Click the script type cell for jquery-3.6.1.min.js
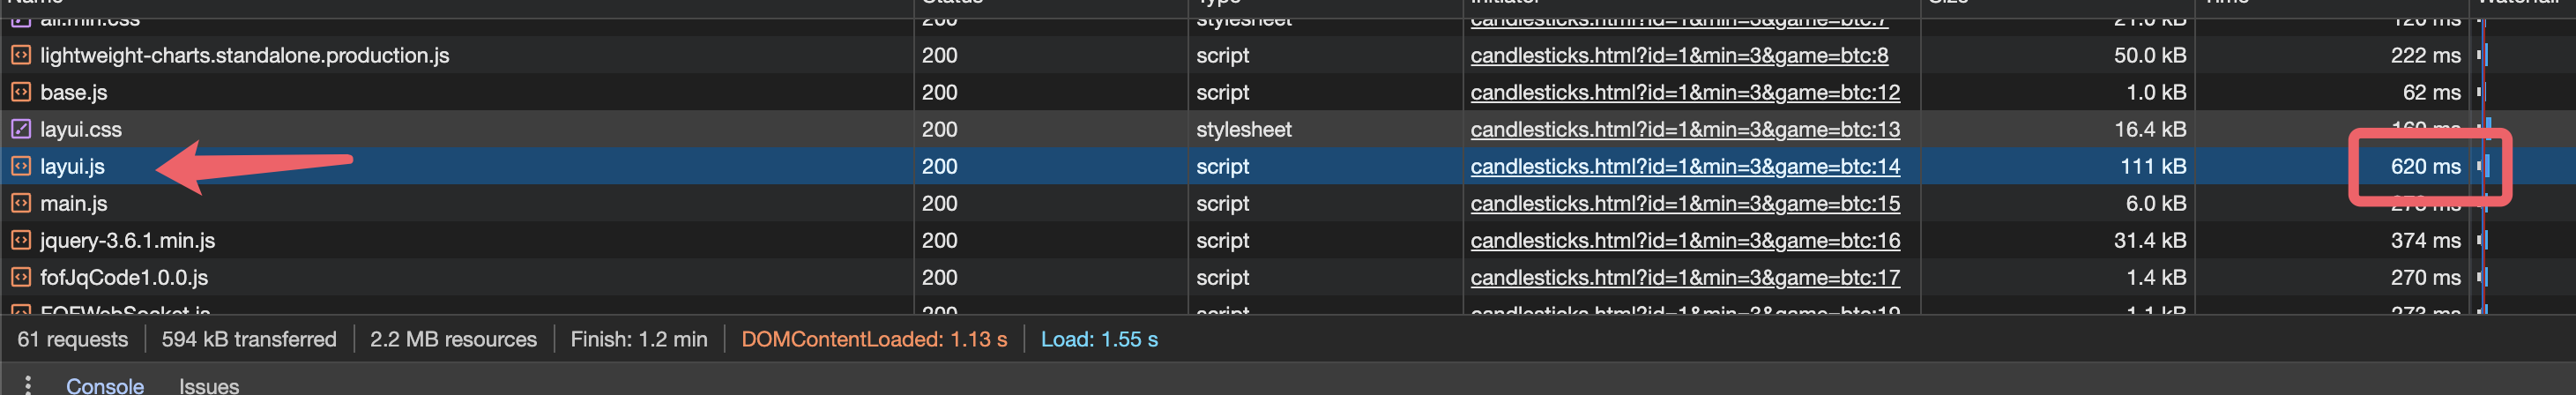 1222,240
